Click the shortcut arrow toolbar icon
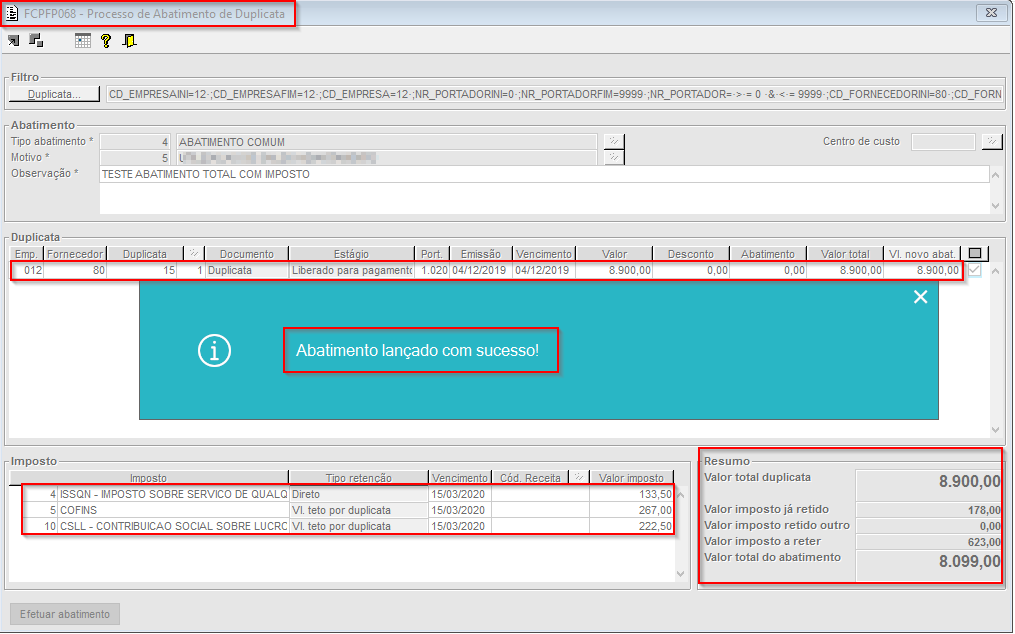1015x634 pixels. click(13, 41)
